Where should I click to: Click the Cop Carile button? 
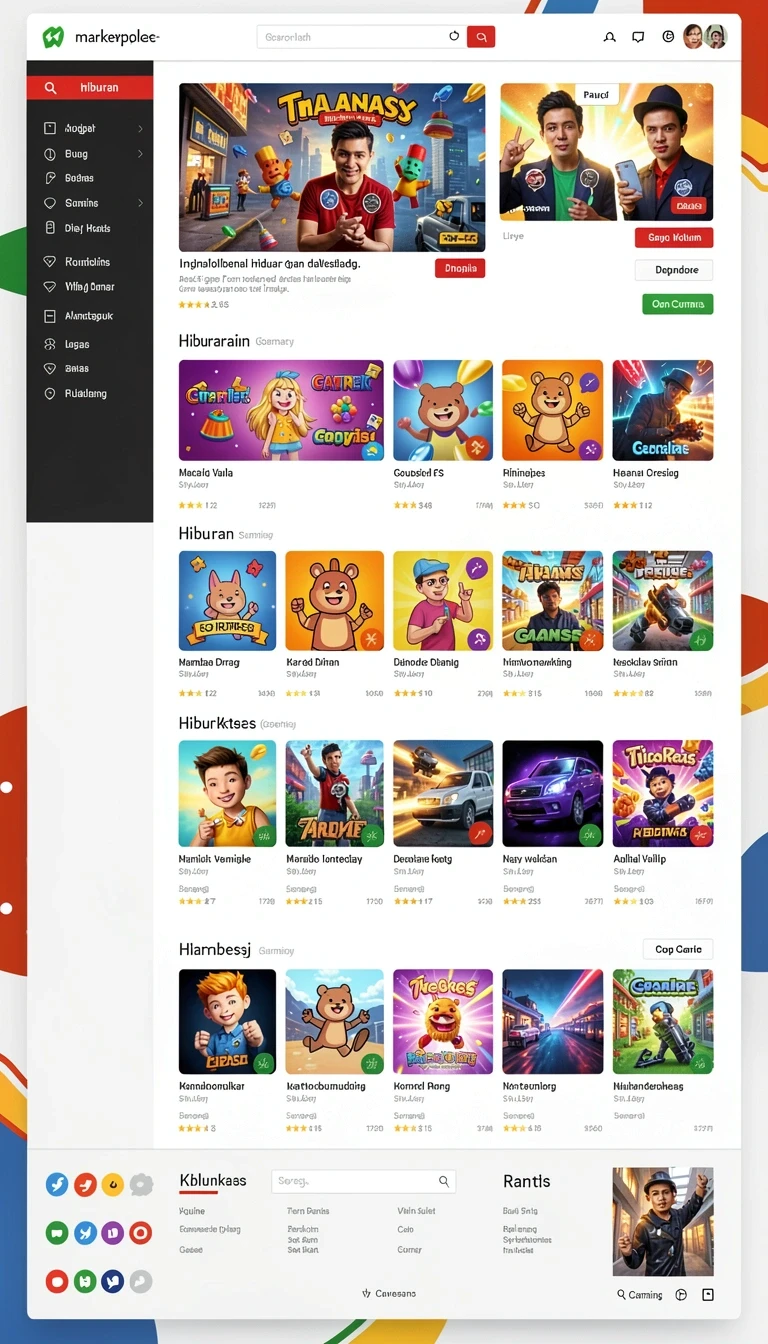[x=678, y=949]
